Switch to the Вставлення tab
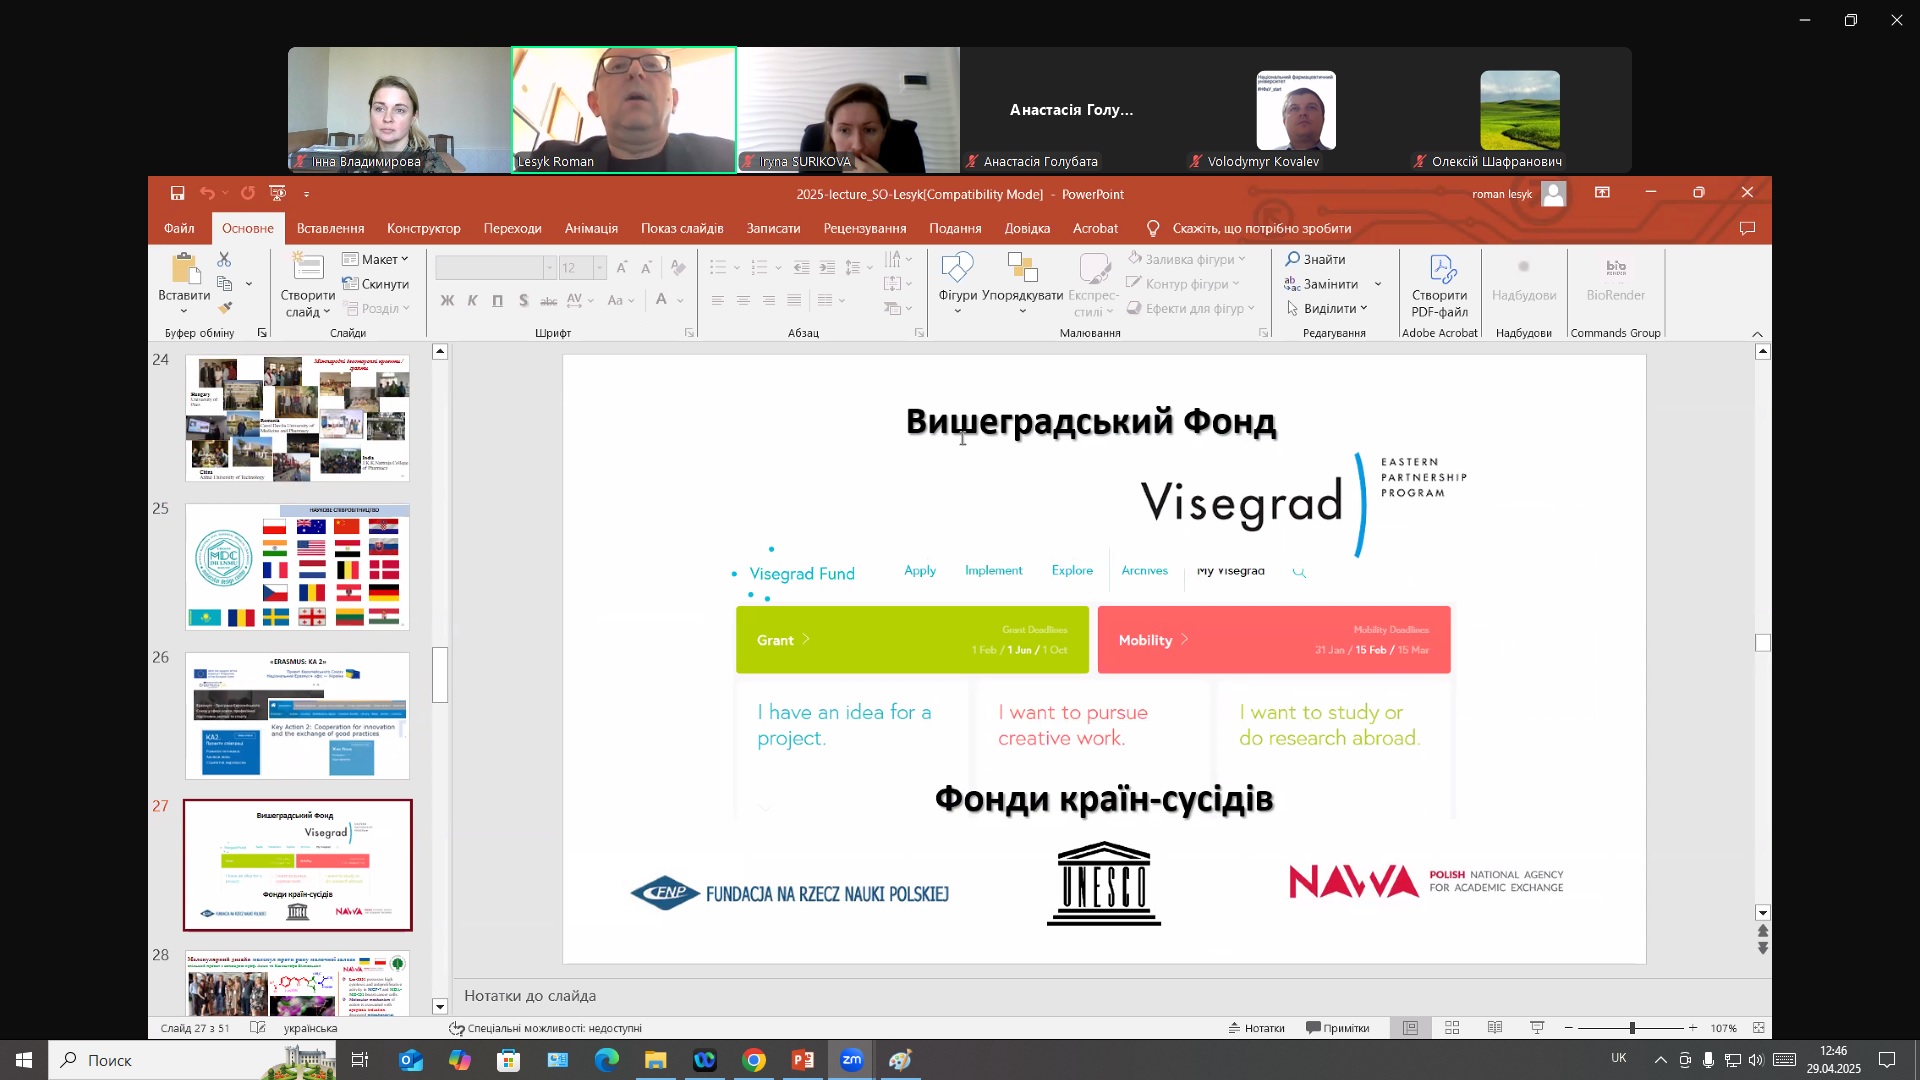 coord(330,228)
